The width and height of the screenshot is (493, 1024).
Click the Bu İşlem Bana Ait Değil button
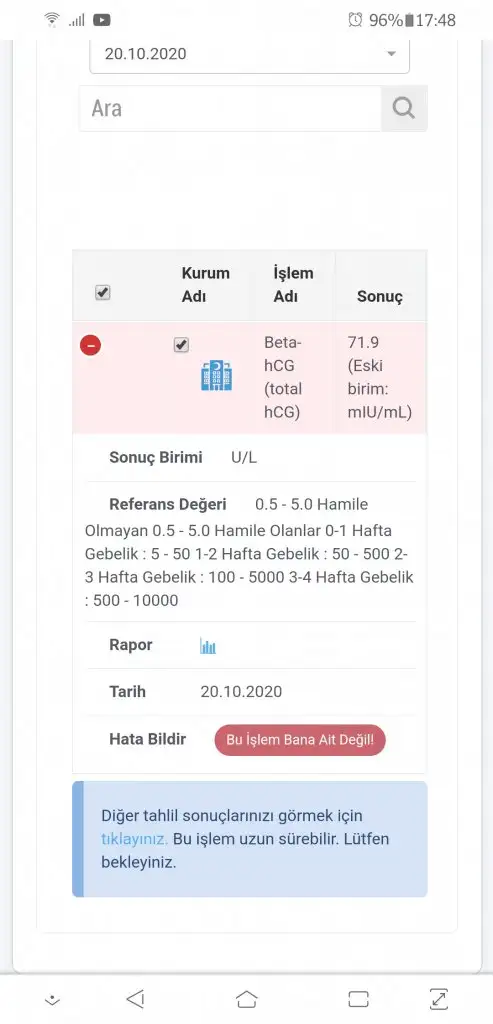click(300, 740)
